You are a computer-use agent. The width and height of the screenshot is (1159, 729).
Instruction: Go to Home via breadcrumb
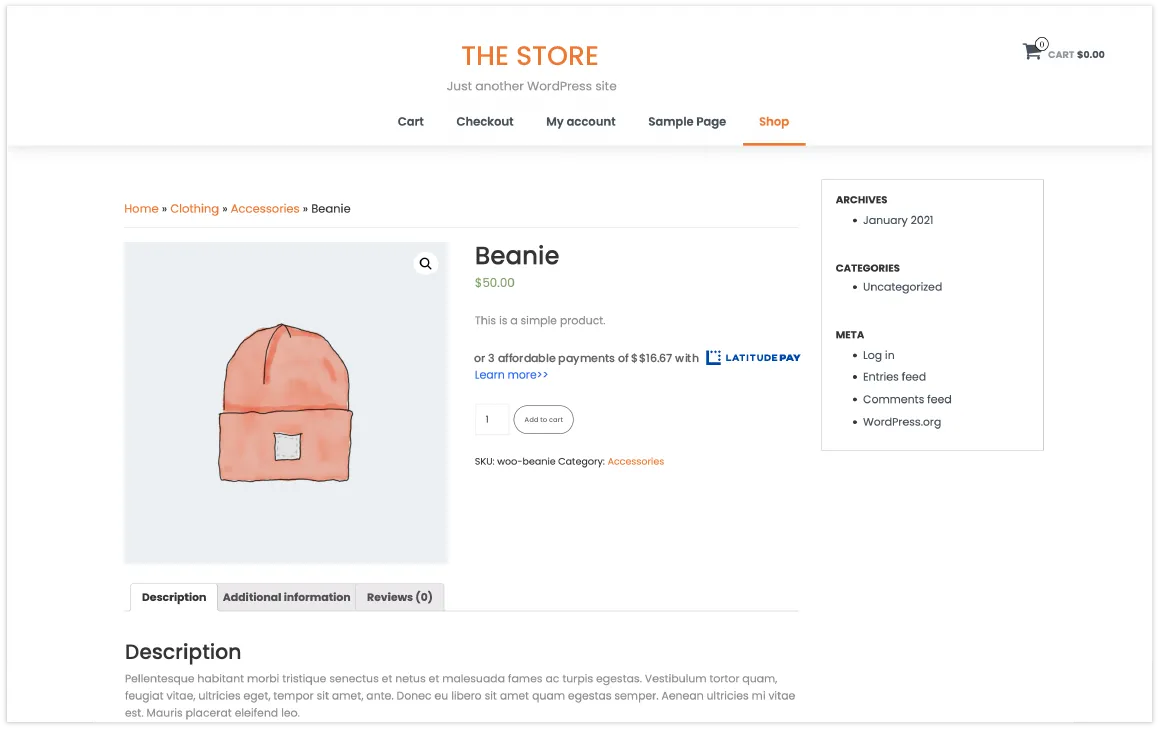[141, 208]
